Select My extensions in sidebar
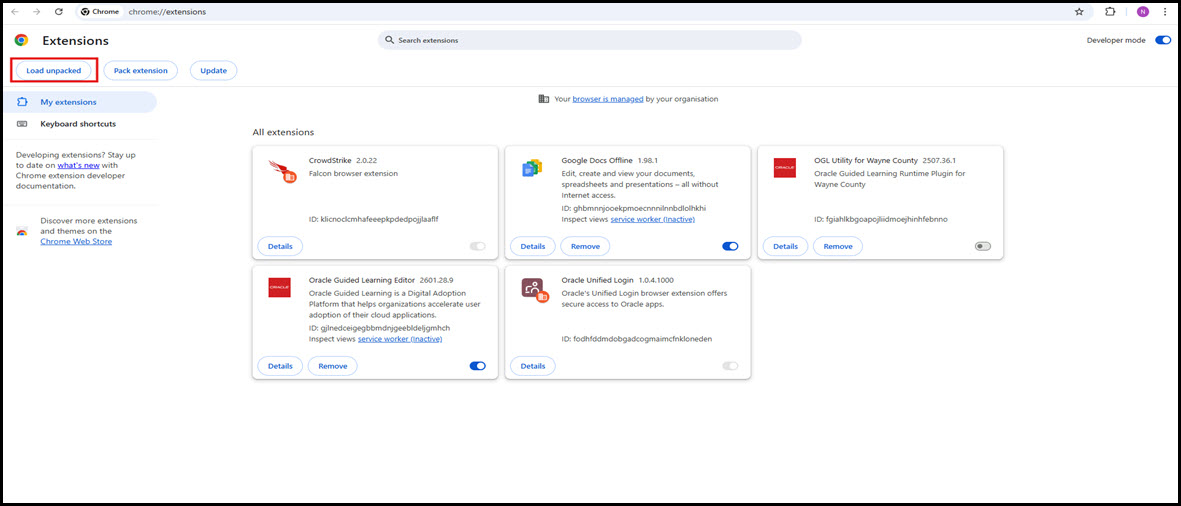Screen dimensions: 1181x506 point(80,102)
